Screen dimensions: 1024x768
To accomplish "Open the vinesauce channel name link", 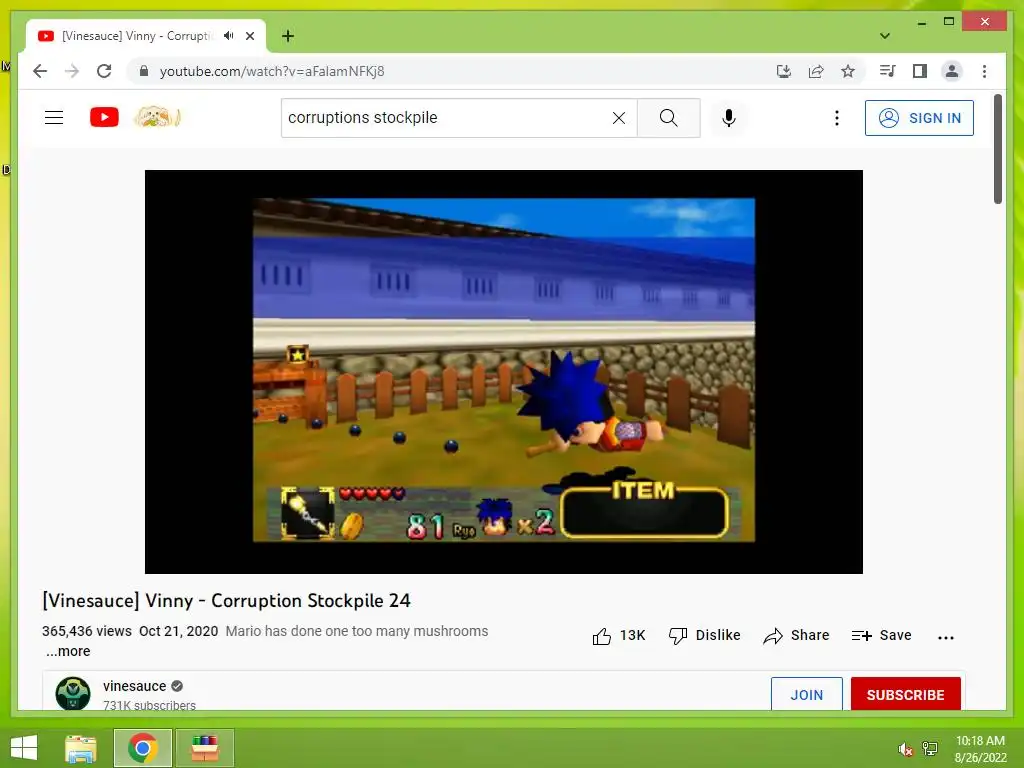I will coord(135,686).
